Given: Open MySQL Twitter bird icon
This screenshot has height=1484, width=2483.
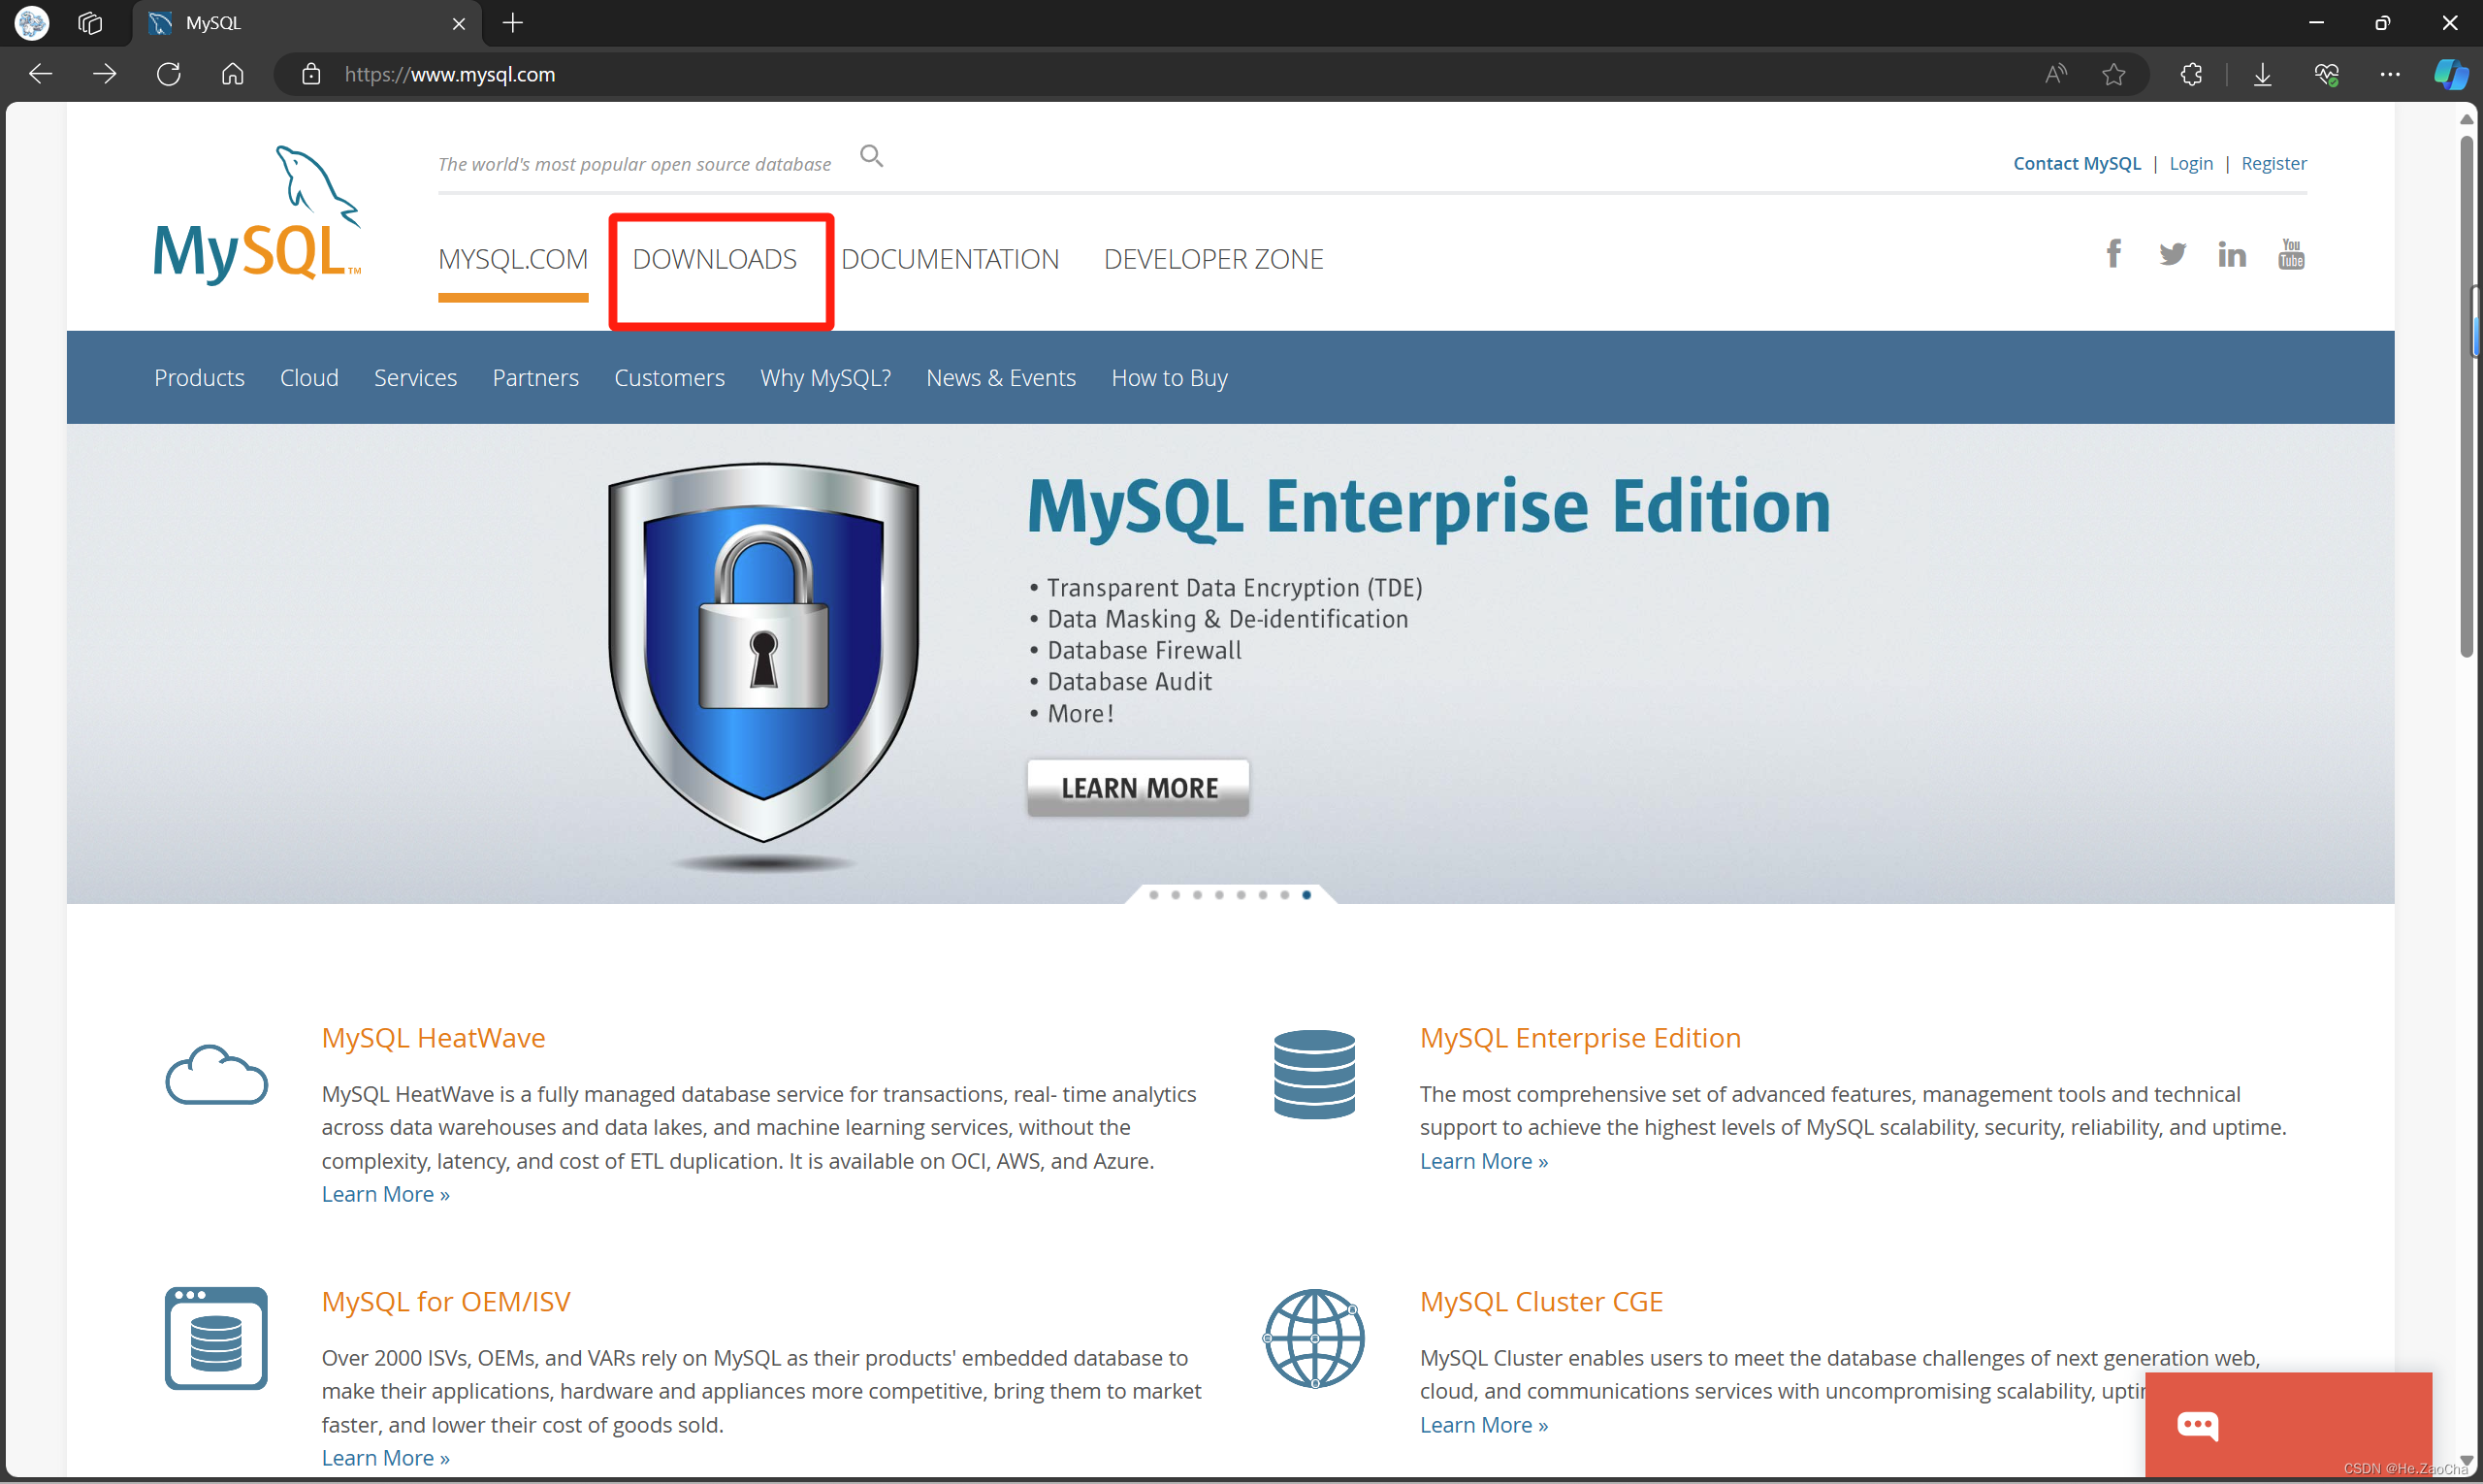Looking at the screenshot, I should point(2172,254).
